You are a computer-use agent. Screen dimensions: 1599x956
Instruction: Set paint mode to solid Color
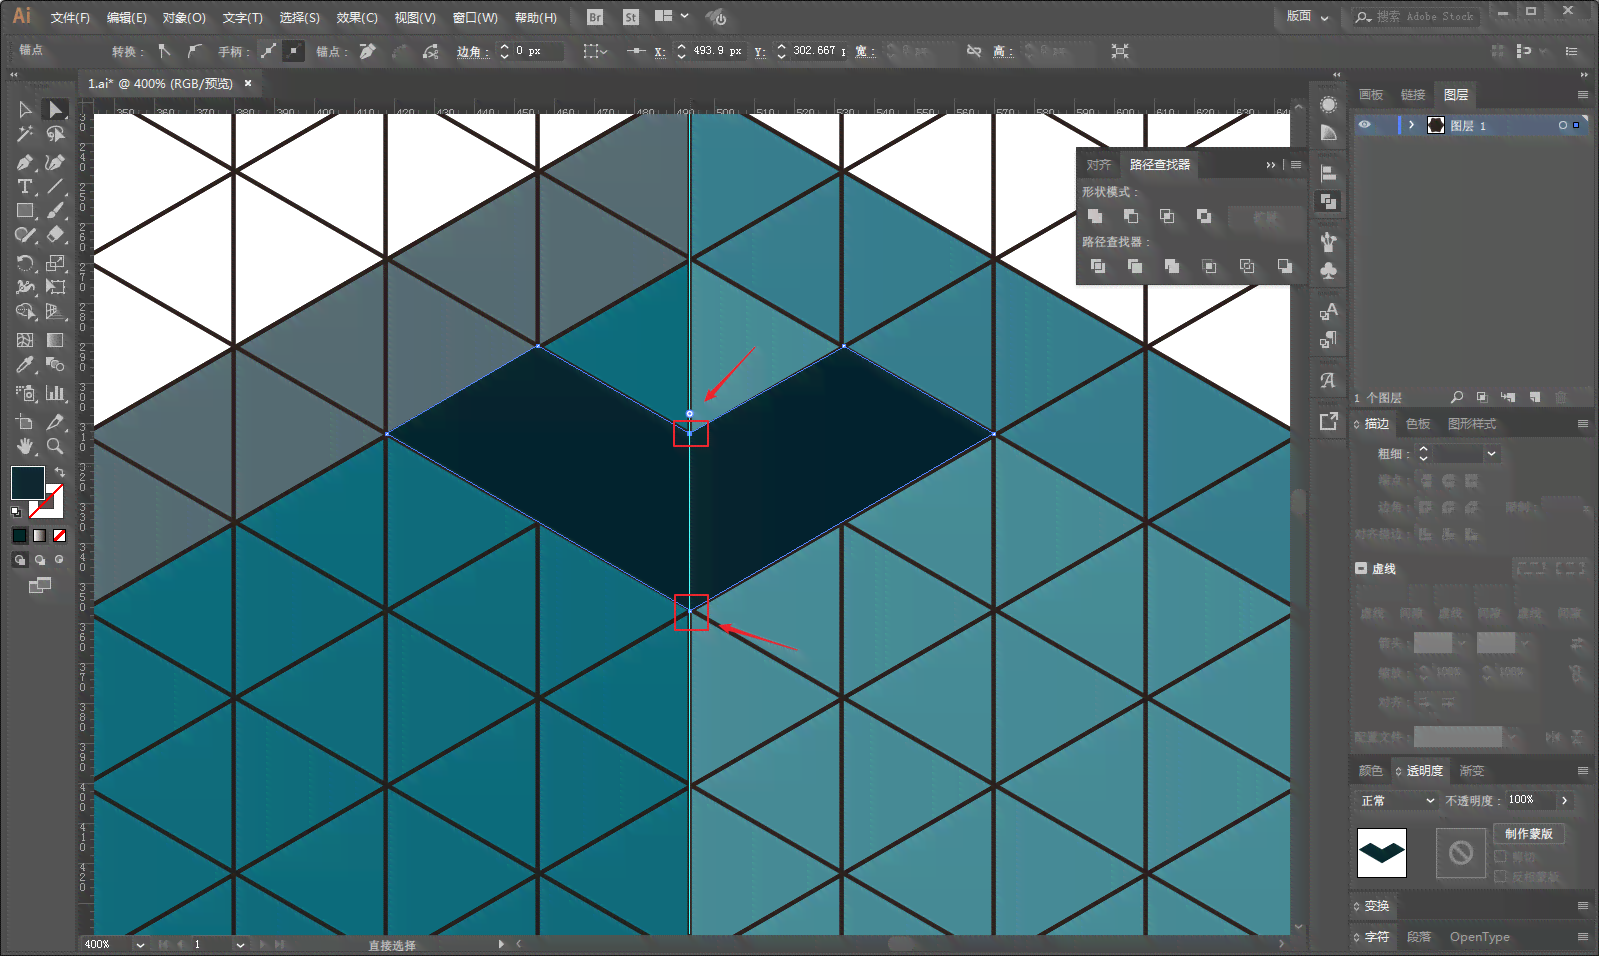coord(19,535)
